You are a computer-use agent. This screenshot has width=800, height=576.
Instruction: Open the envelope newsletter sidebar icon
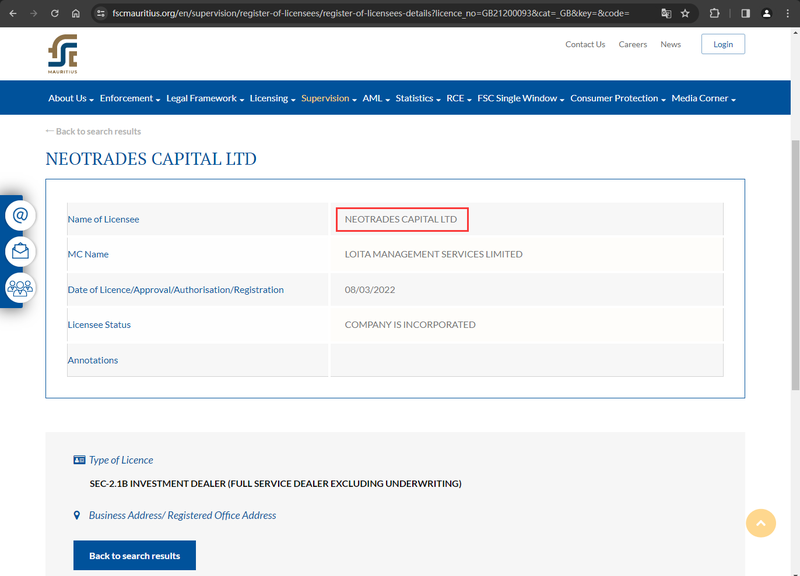(x=20, y=252)
